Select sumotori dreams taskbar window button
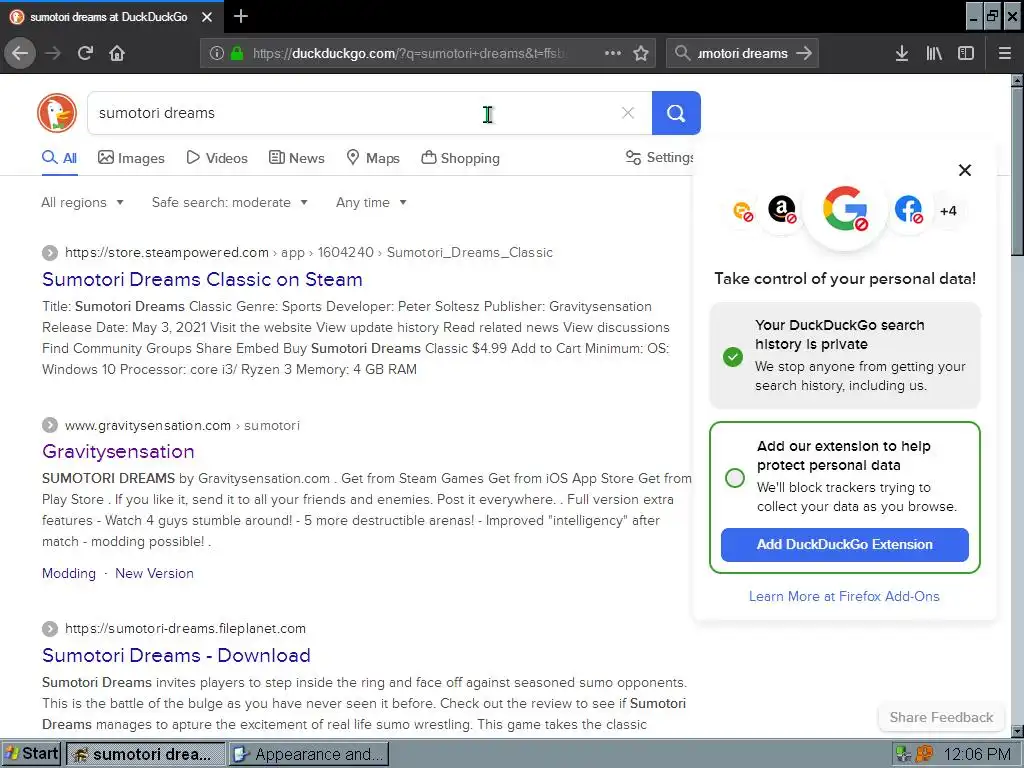The height and width of the screenshot is (768, 1024). click(x=146, y=754)
